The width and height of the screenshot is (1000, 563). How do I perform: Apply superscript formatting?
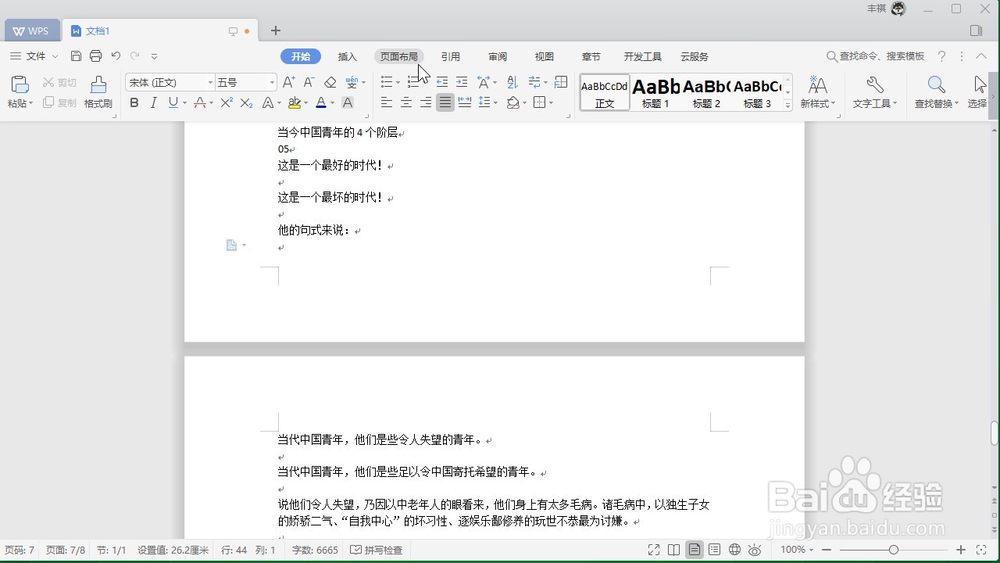[x=226, y=103]
